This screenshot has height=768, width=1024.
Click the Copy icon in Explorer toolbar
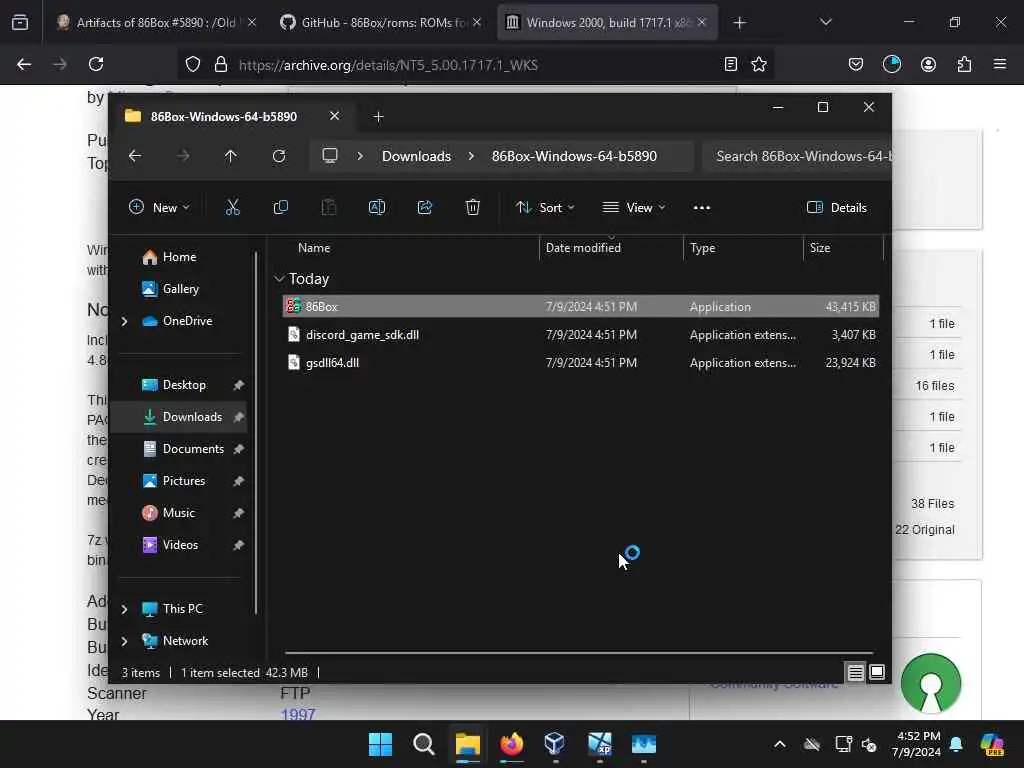coord(281,208)
